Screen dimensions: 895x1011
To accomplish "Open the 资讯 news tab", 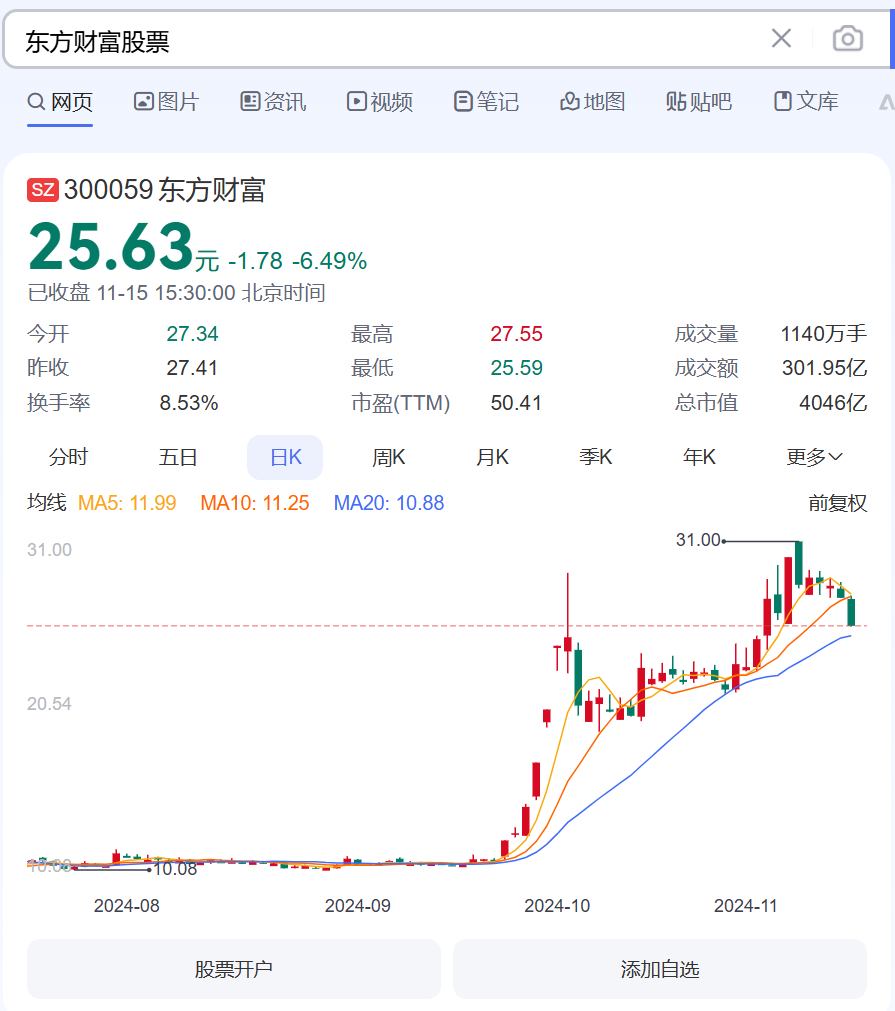I will click(273, 102).
